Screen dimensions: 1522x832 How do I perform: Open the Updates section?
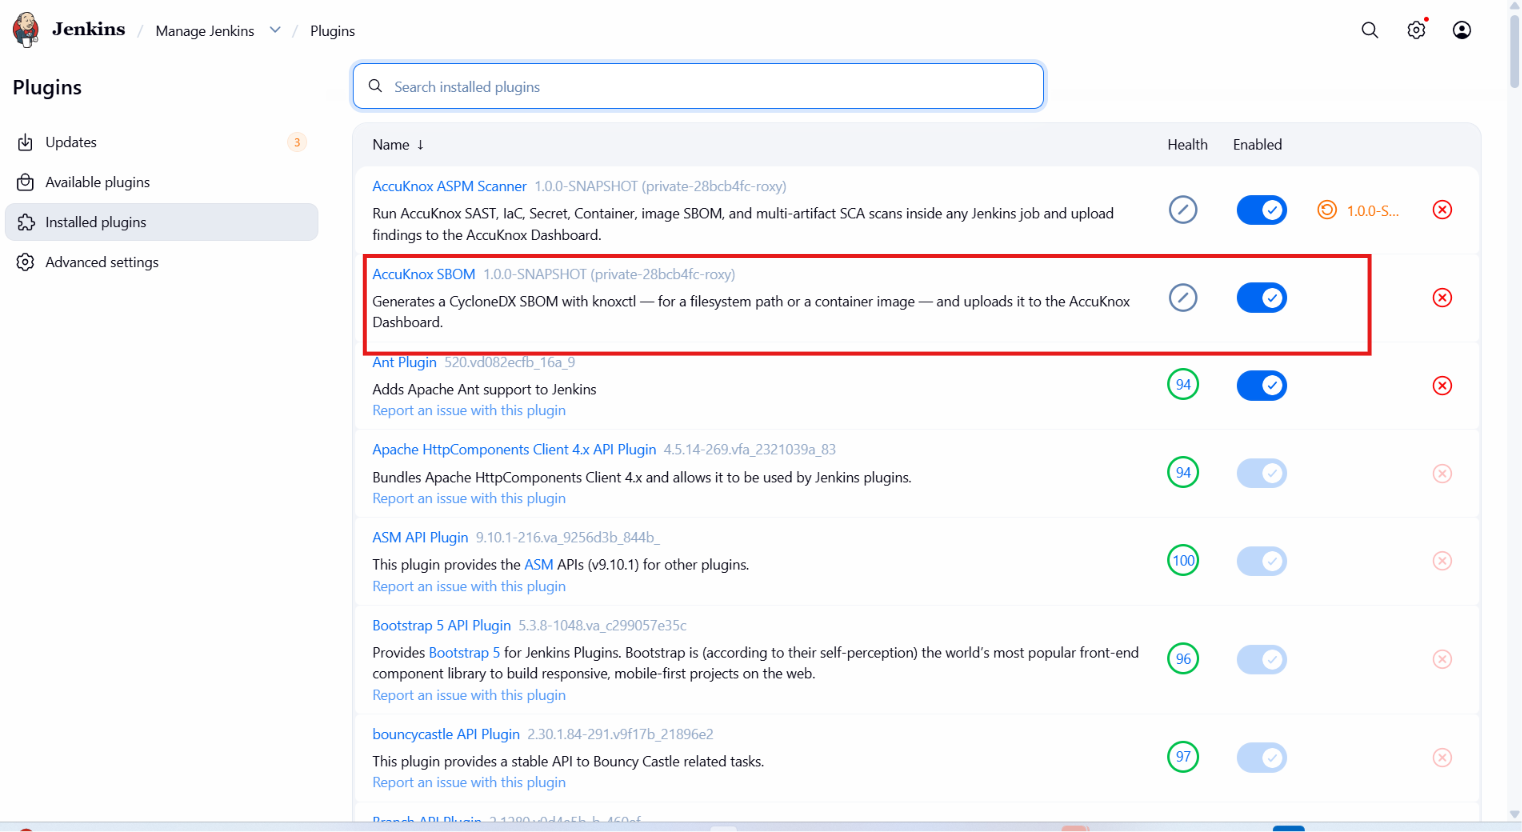162,142
